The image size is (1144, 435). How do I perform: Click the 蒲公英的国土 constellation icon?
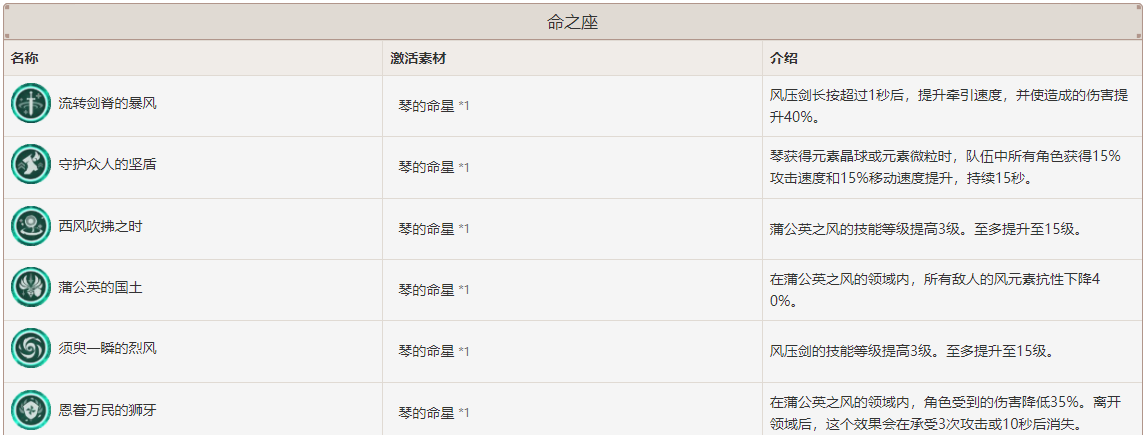click(31, 288)
